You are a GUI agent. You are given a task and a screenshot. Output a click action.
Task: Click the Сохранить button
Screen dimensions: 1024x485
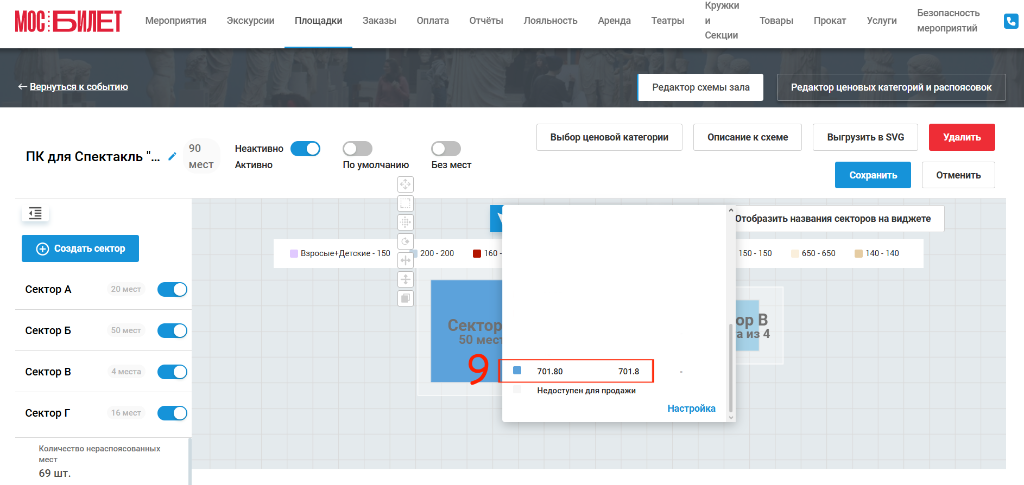click(x=872, y=175)
